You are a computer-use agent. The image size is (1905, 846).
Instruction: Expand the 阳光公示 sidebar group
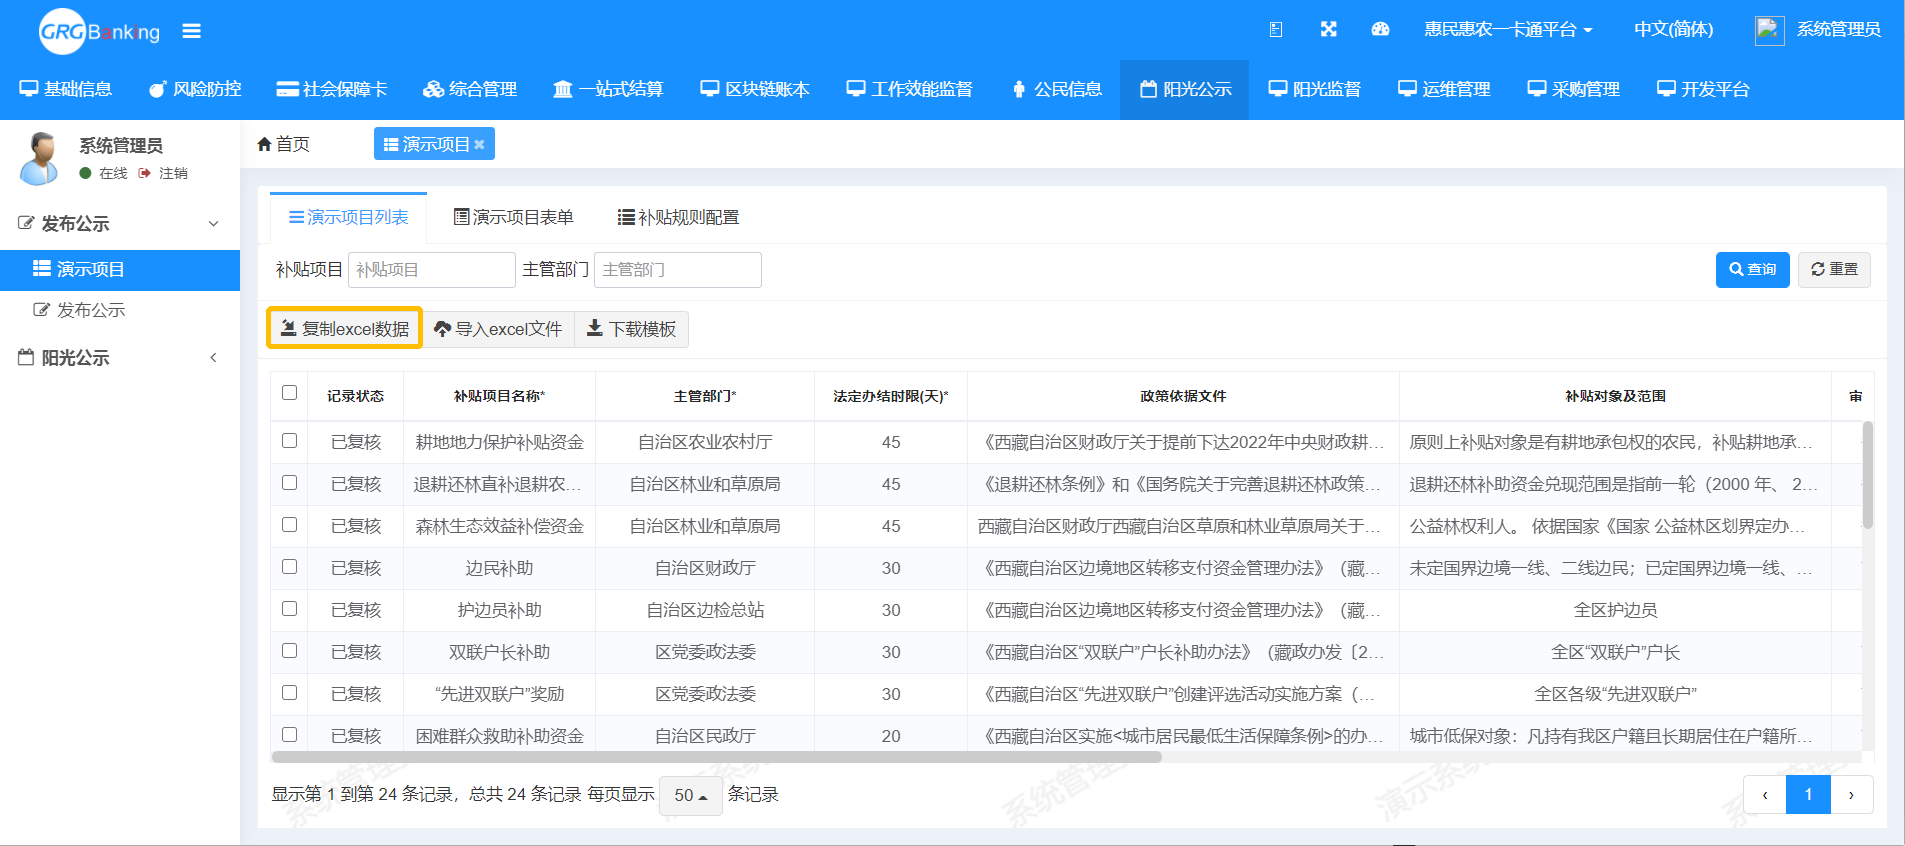click(x=120, y=357)
